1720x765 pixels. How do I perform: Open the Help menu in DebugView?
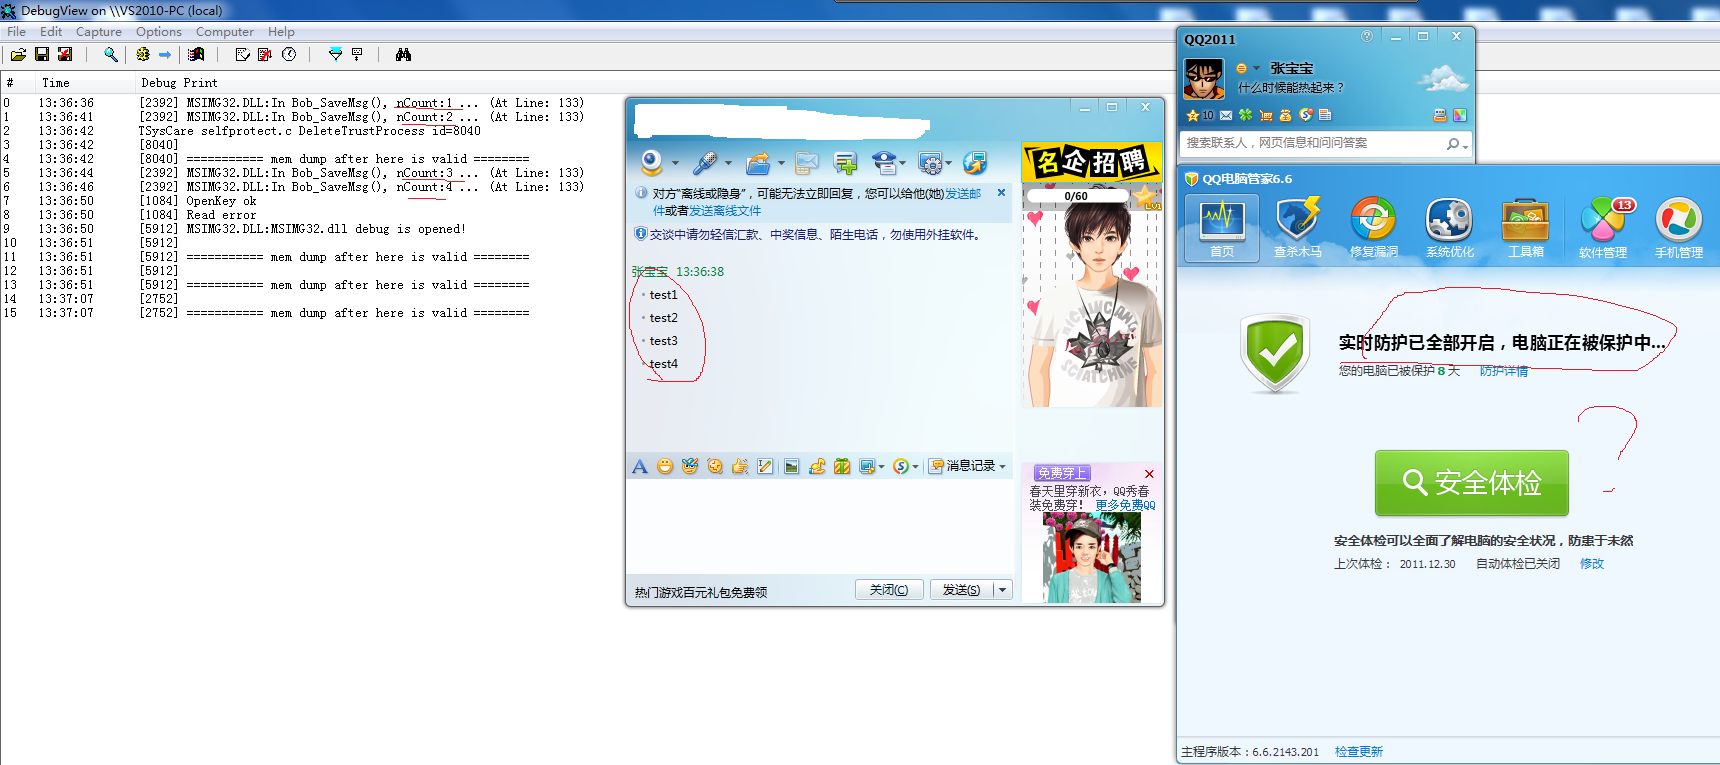tap(281, 32)
